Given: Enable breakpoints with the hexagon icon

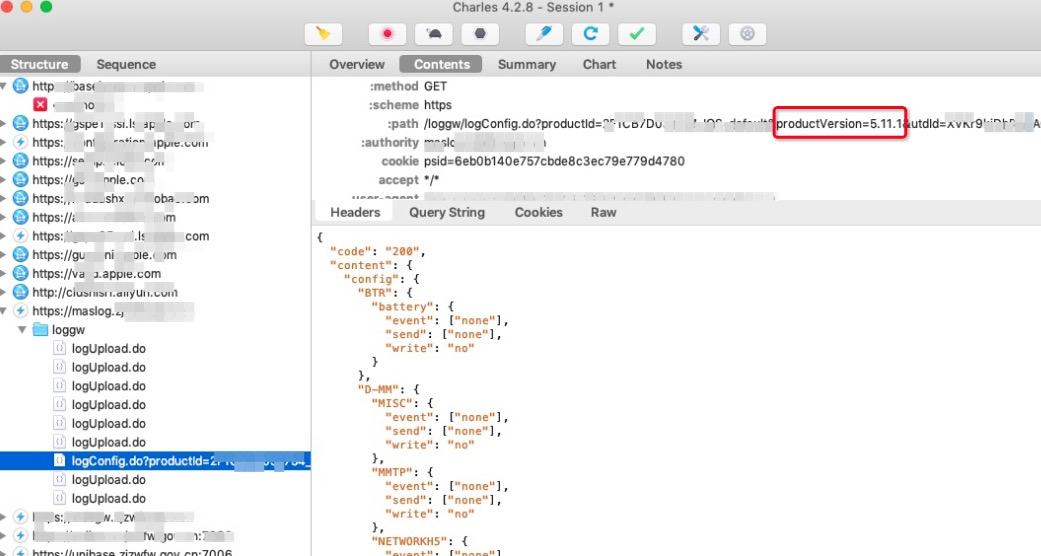Looking at the screenshot, I should 480,34.
